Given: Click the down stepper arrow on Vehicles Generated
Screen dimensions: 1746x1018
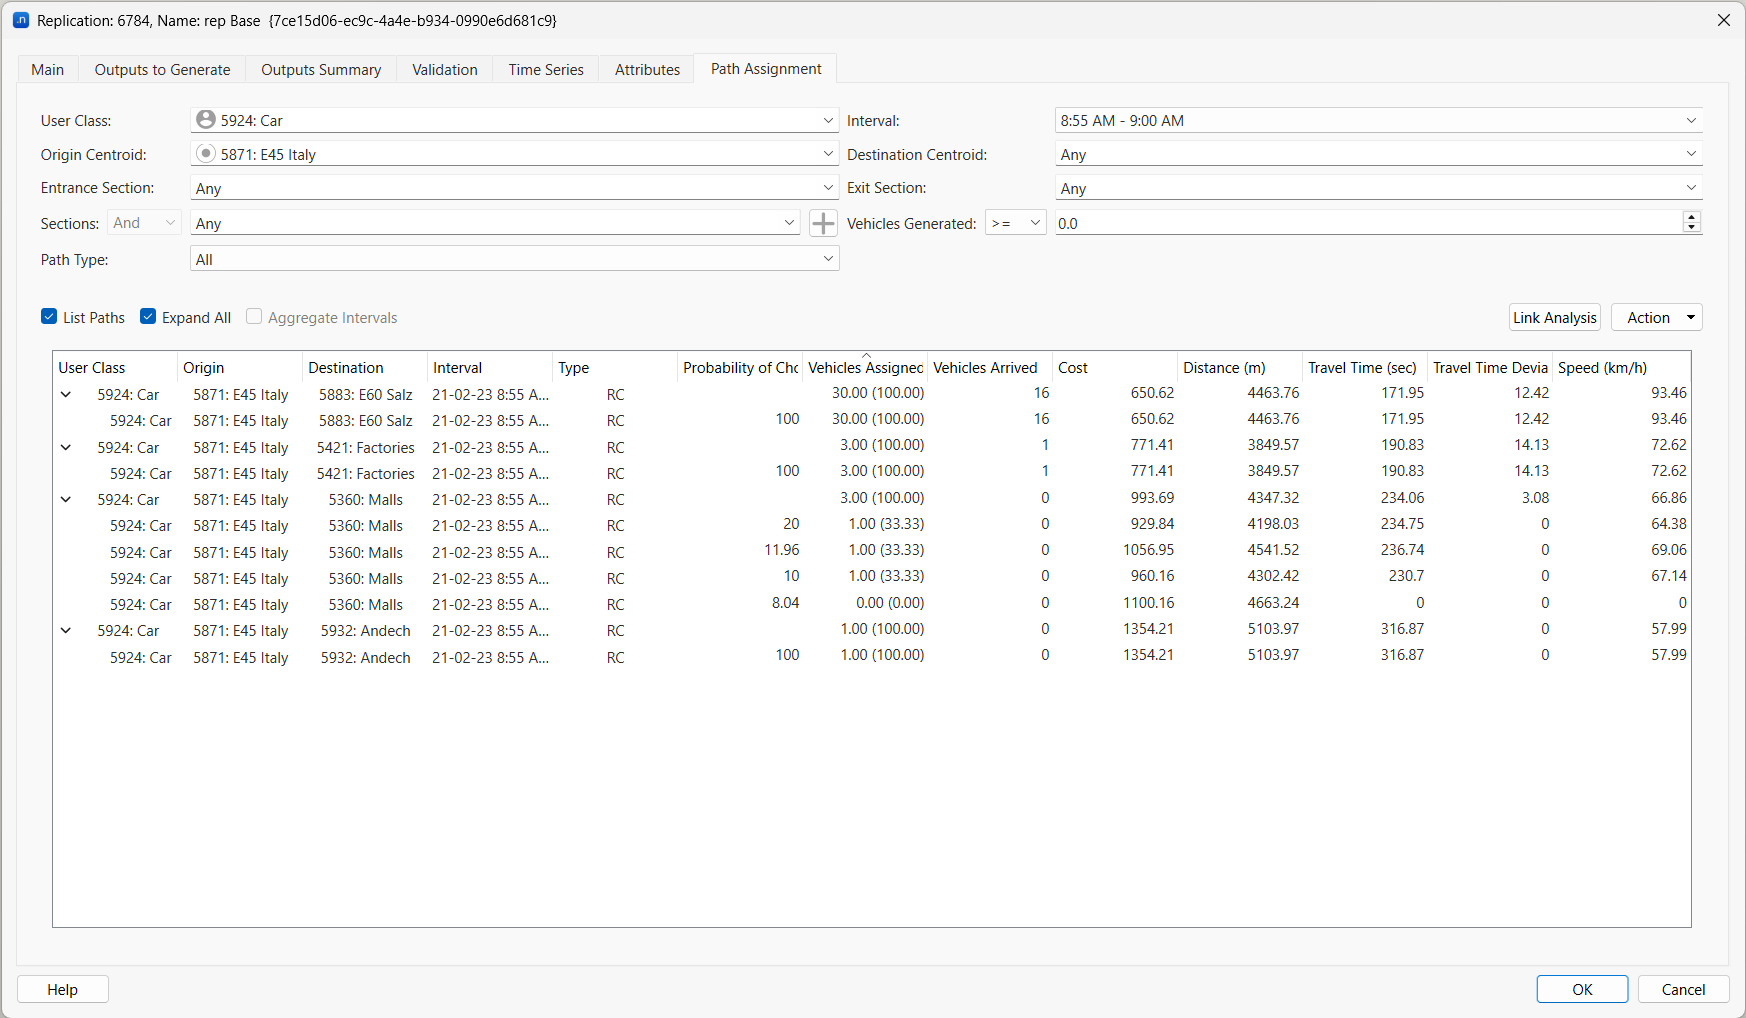Looking at the screenshot, I should click(x=1690, y=228).
